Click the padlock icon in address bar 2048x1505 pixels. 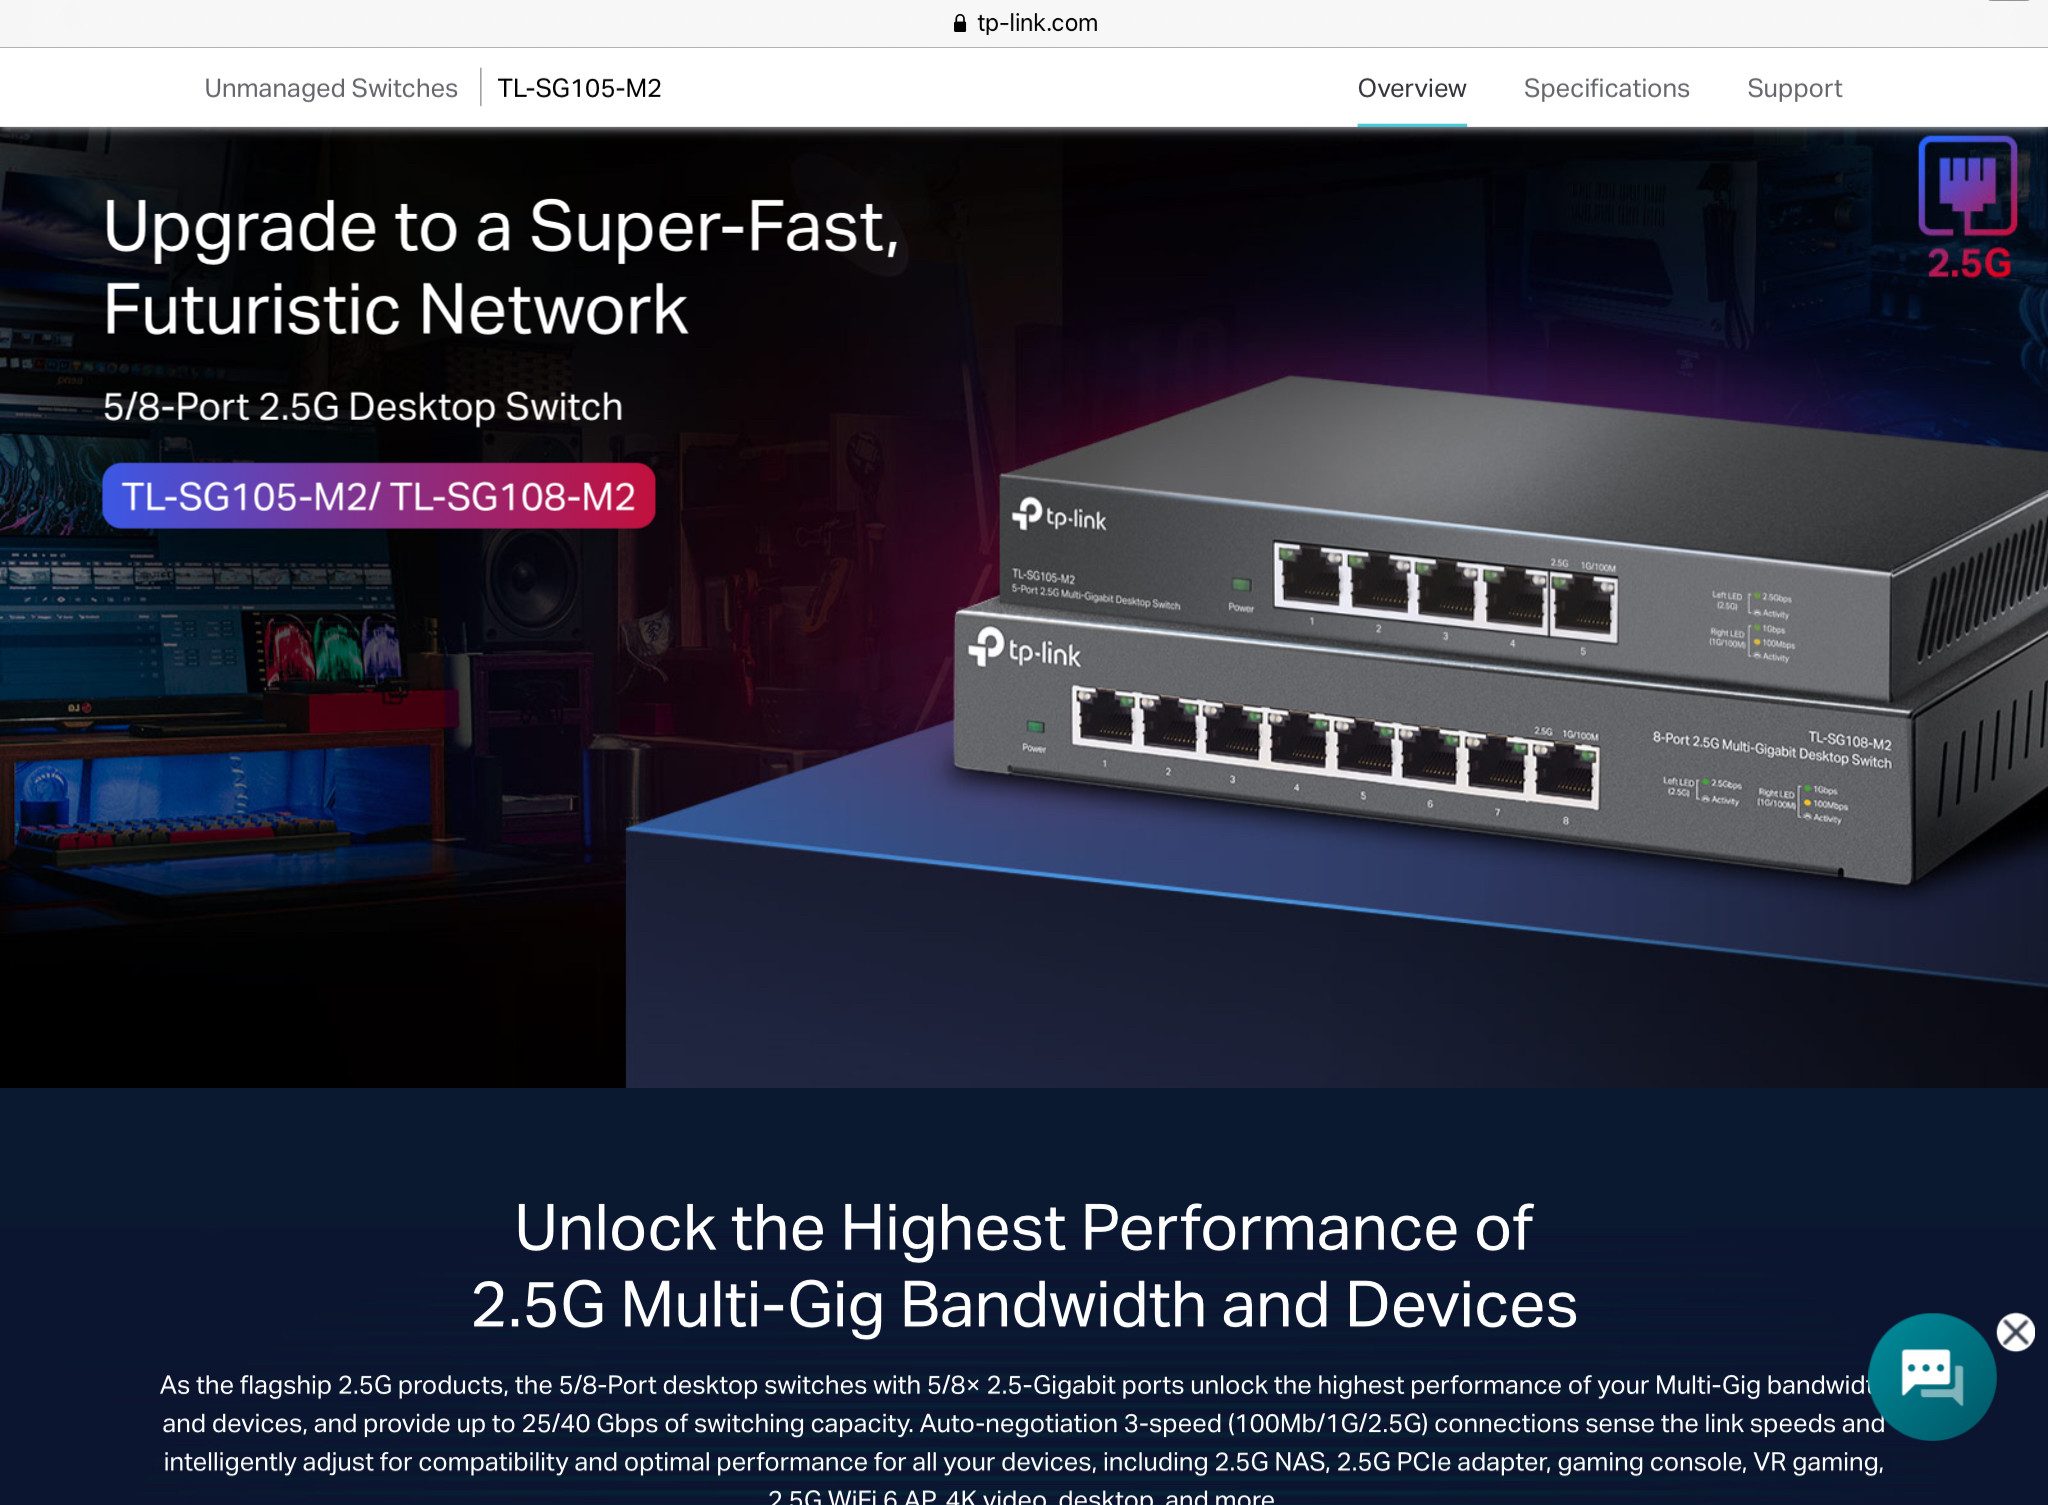click(x=960, y=23)
